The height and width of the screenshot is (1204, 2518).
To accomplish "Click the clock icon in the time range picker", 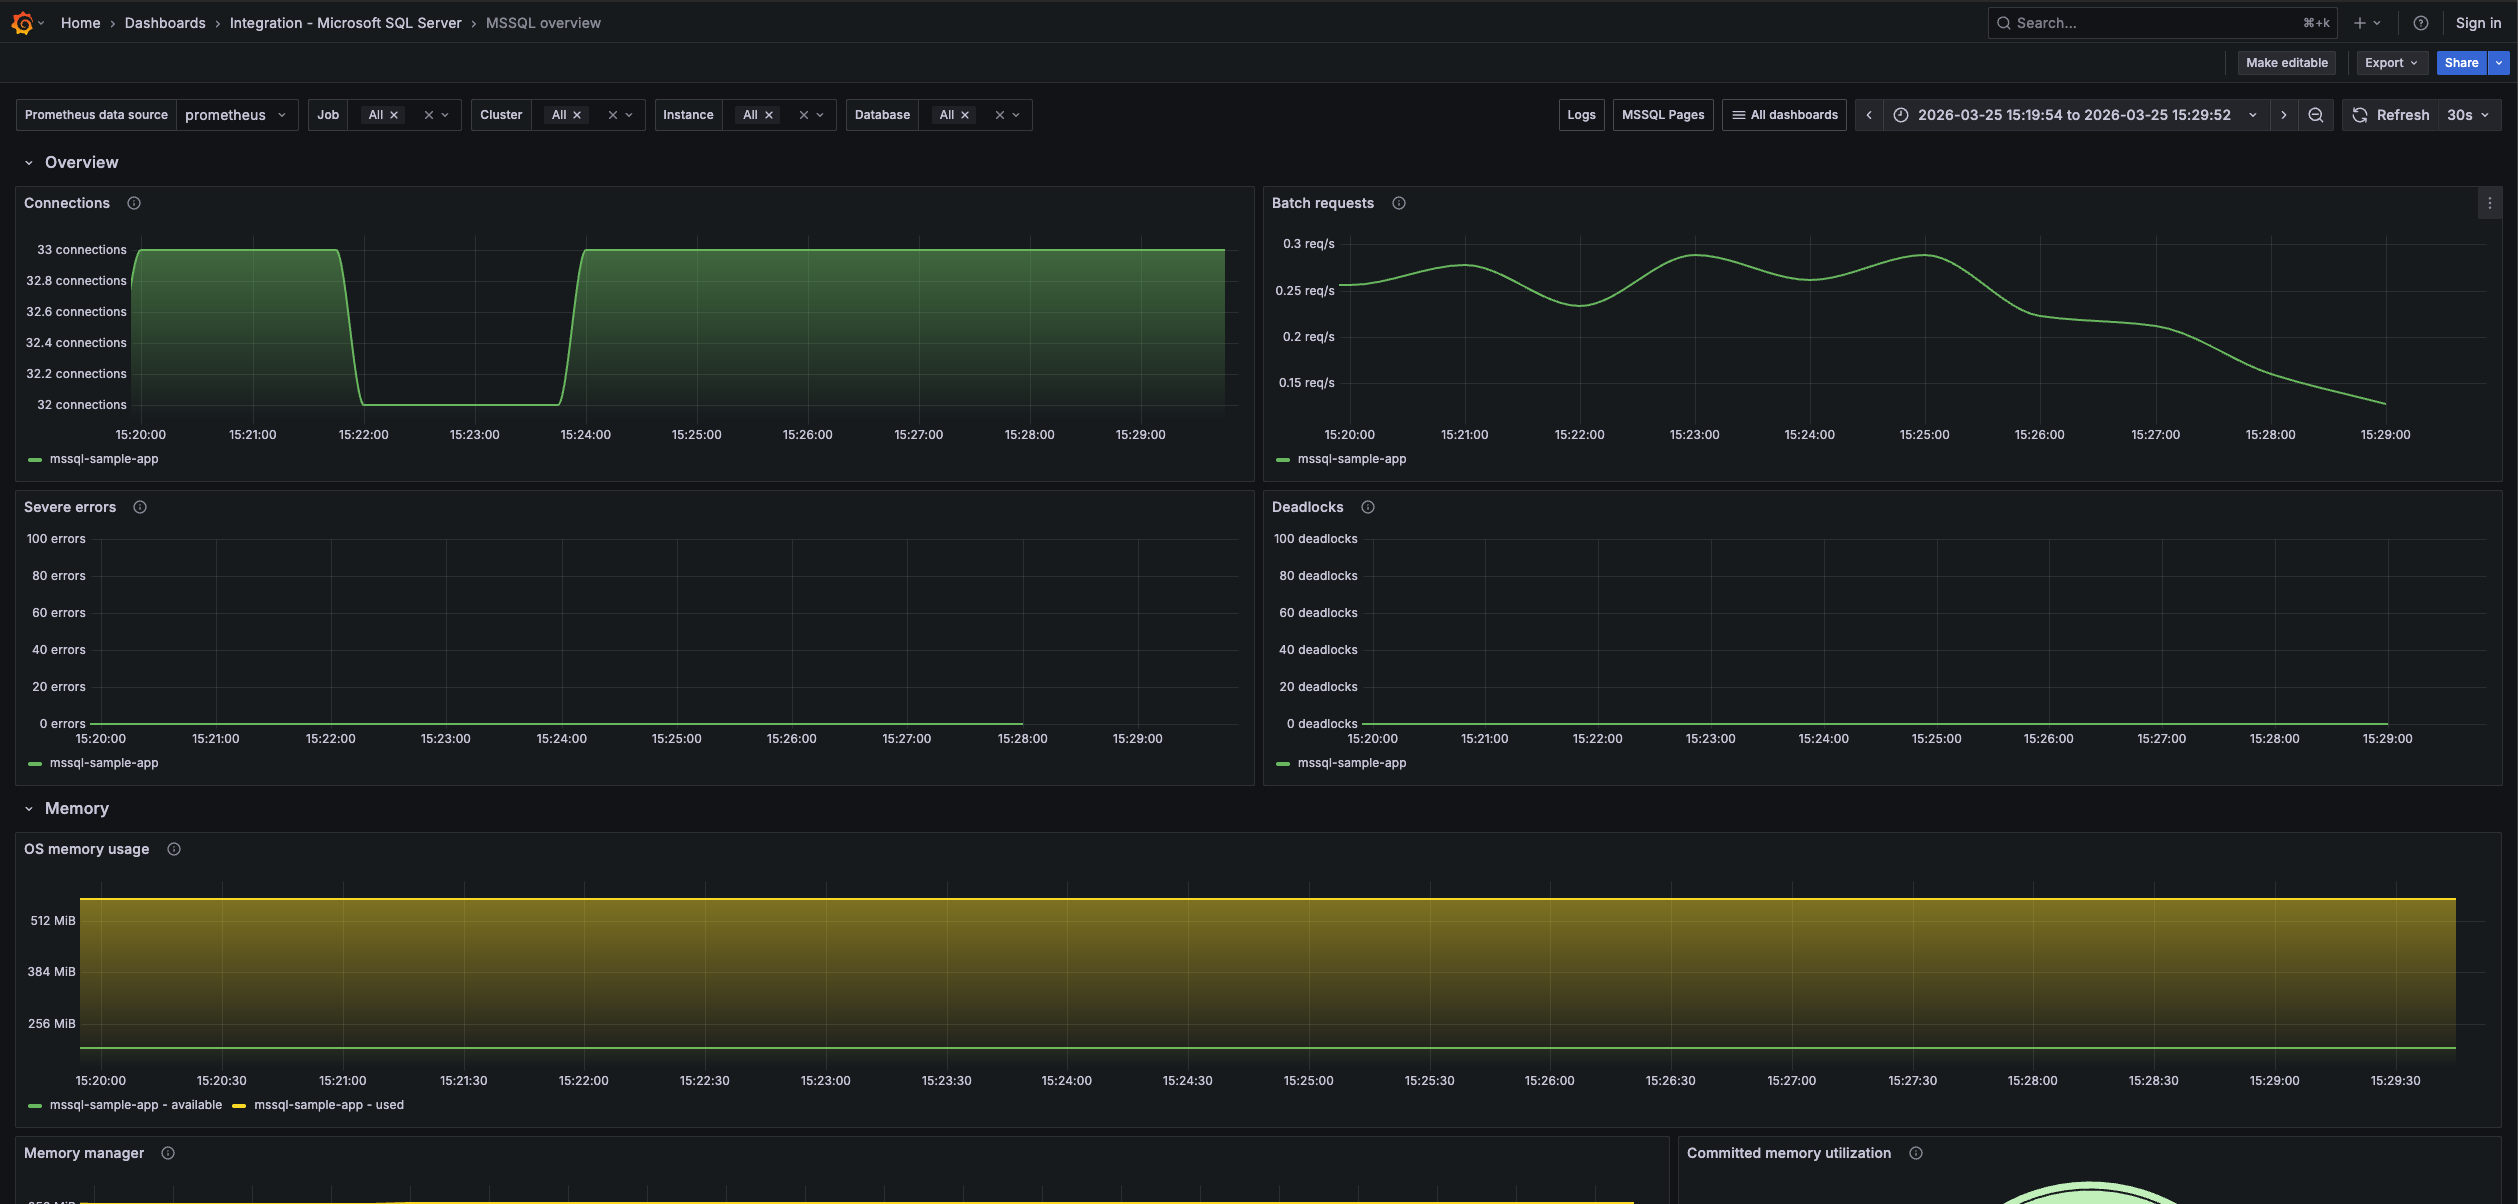I will (x=1901, y=114).
